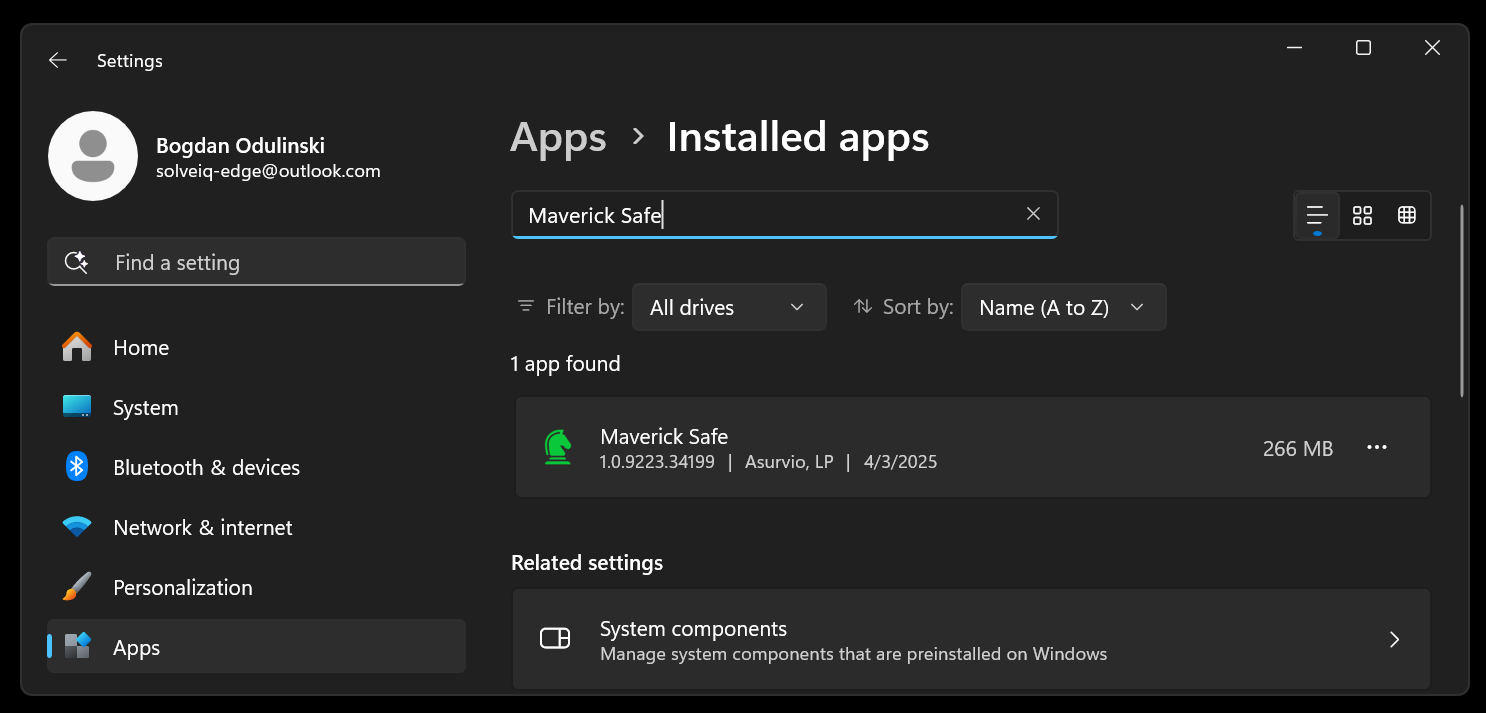Click the 266 MB size text

(1298, 449)
